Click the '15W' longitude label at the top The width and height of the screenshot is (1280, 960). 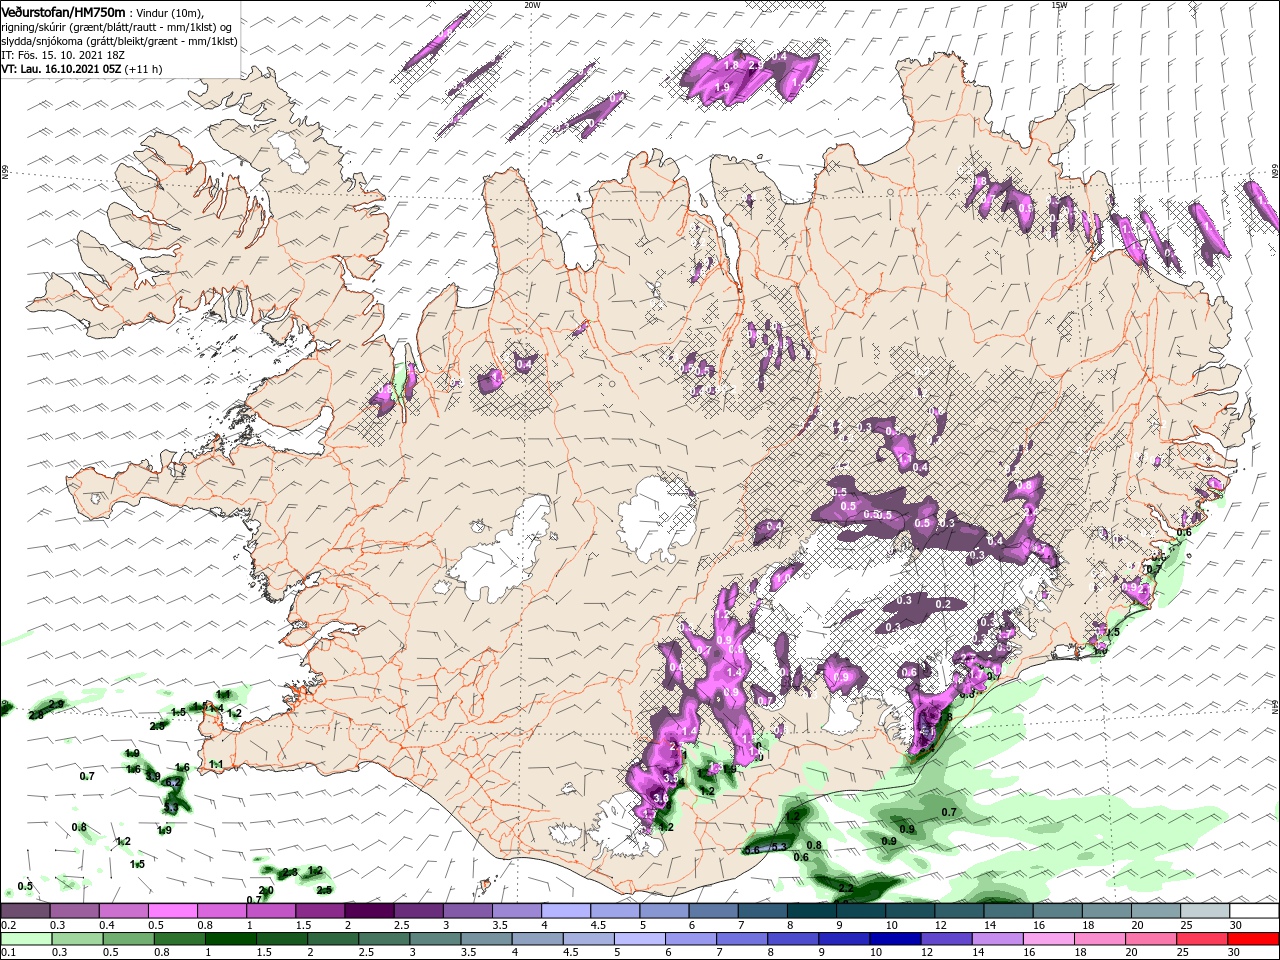[x=1059, y=5]
